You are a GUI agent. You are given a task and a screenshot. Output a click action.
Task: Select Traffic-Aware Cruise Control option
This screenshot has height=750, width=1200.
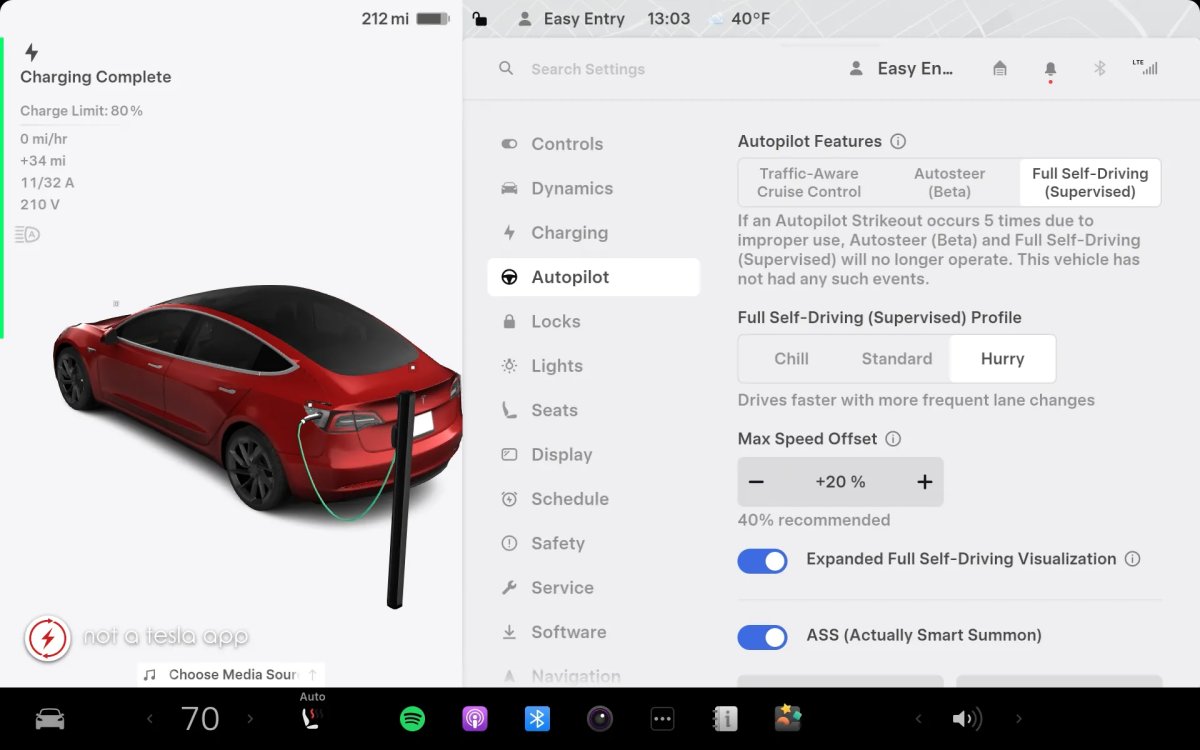coord(808,183)
